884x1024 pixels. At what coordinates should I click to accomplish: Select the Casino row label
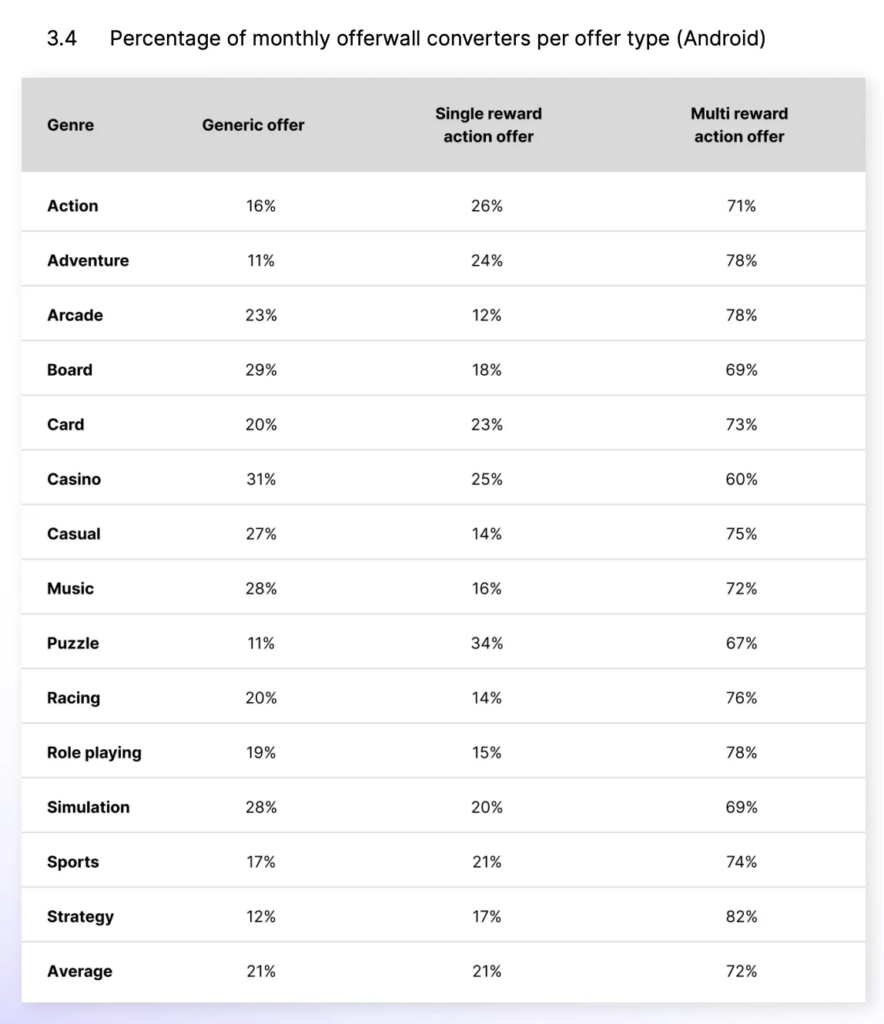(x=73, y=479)
